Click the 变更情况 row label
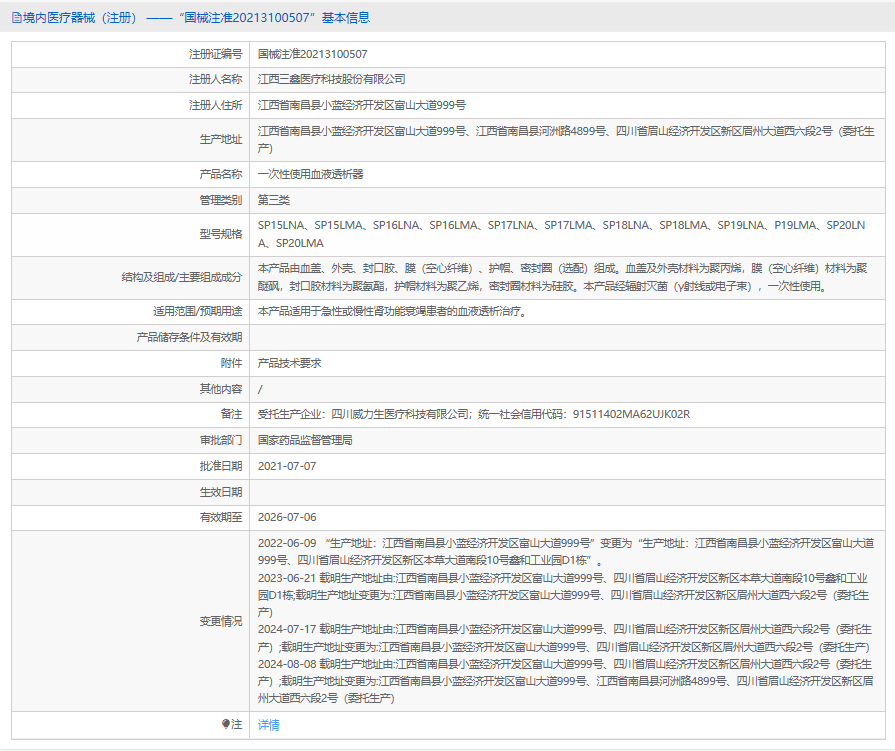895x751 pixels. [220, 621]
